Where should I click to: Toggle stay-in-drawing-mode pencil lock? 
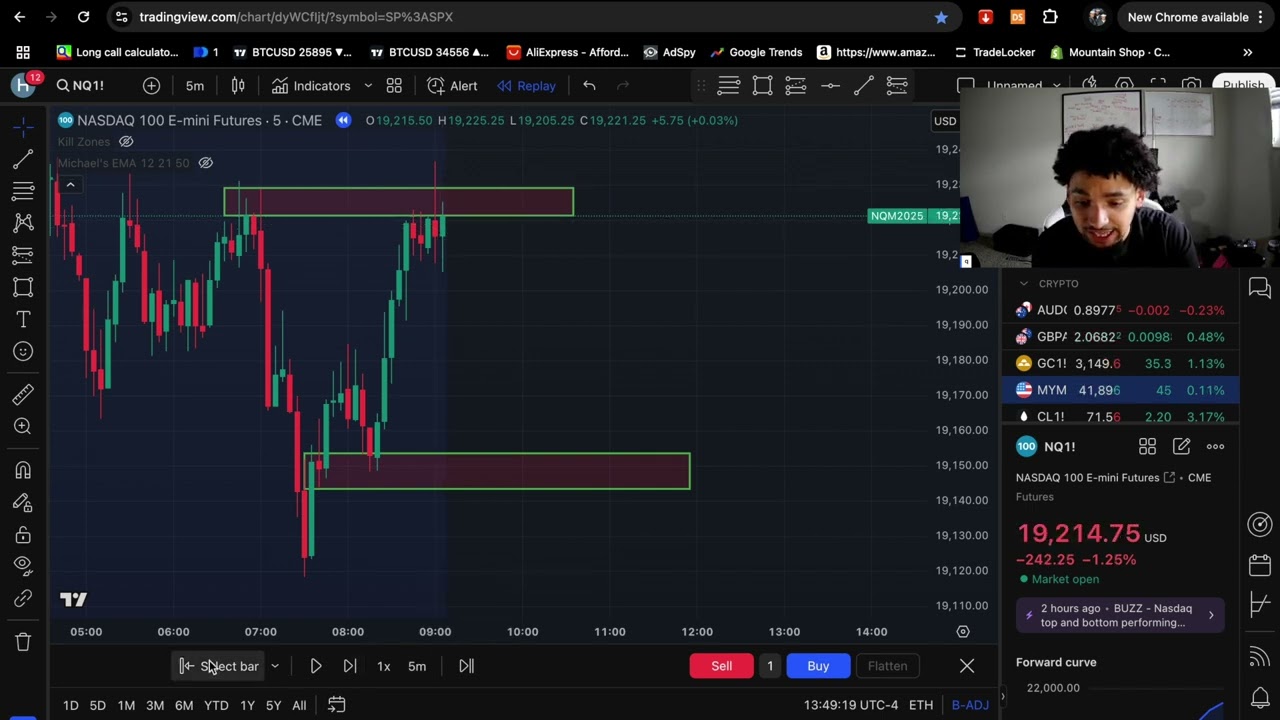23,502
